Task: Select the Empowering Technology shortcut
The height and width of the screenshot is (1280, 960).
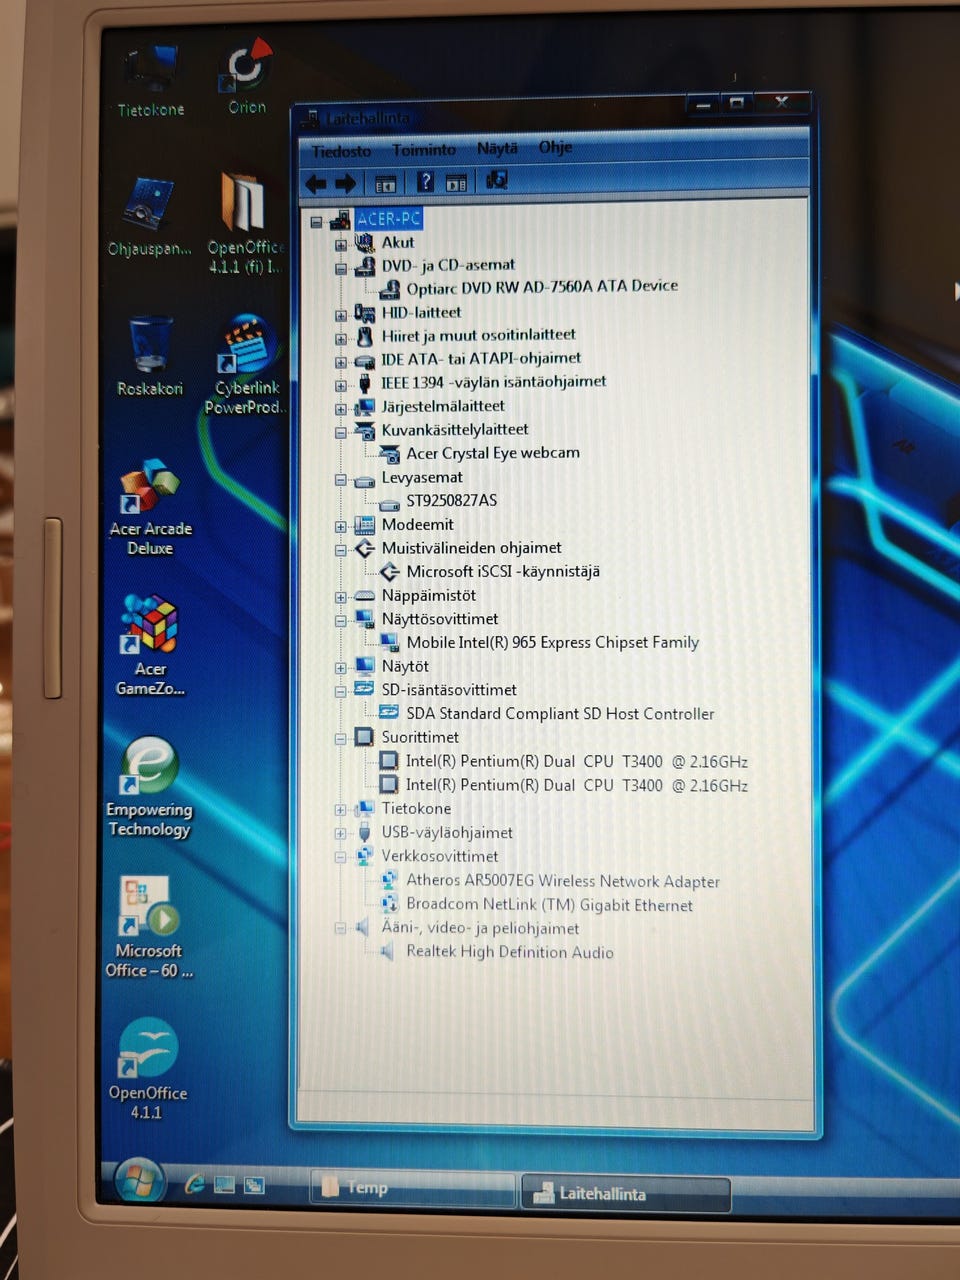Action: (149, 787)
